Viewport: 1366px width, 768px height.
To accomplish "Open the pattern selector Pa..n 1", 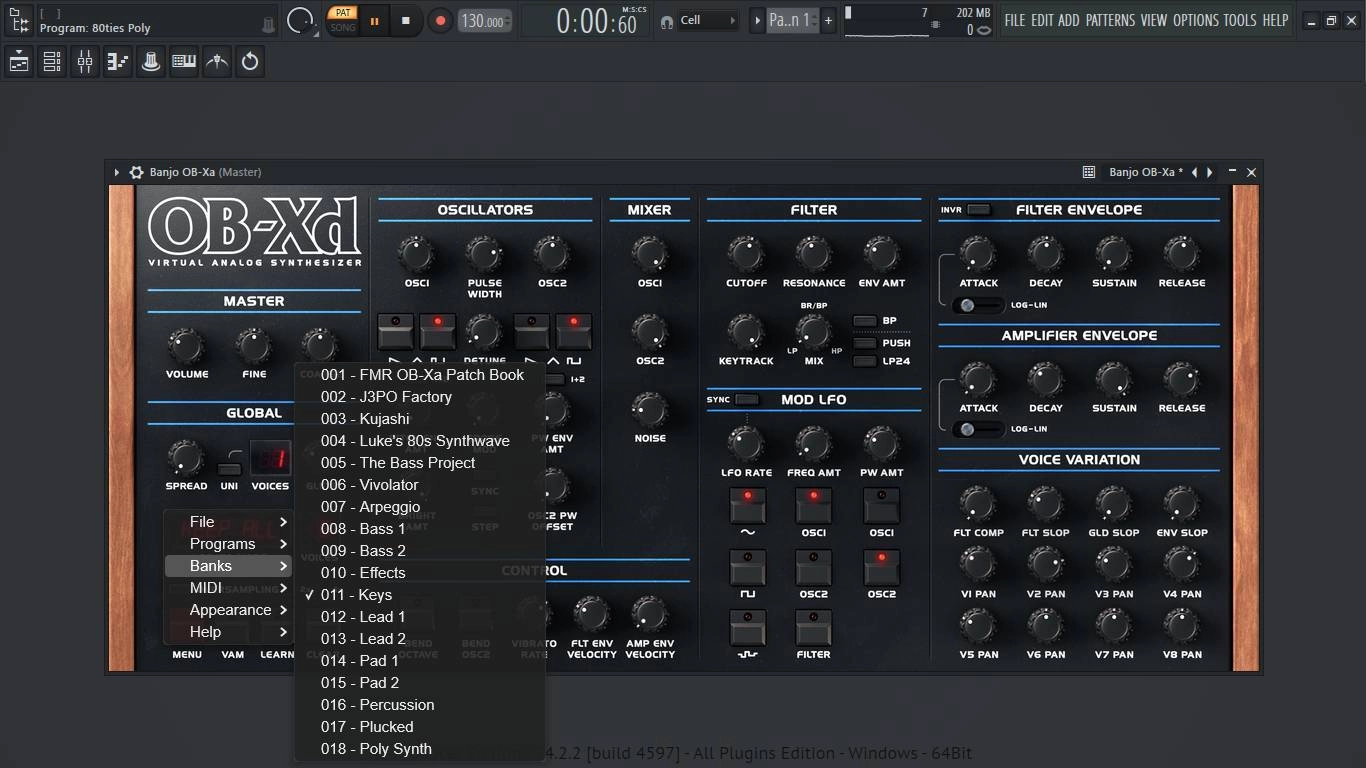I will point(791,20).
